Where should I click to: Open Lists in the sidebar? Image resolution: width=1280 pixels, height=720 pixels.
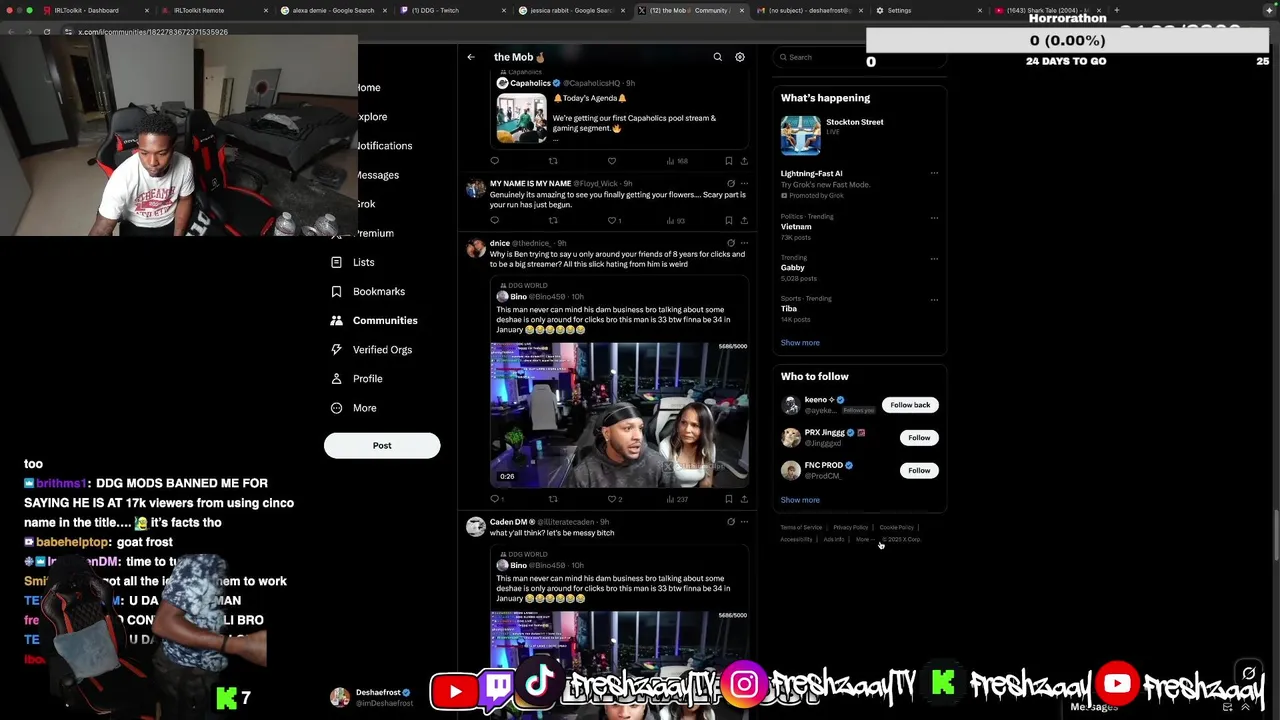click(x=352, y=262)
